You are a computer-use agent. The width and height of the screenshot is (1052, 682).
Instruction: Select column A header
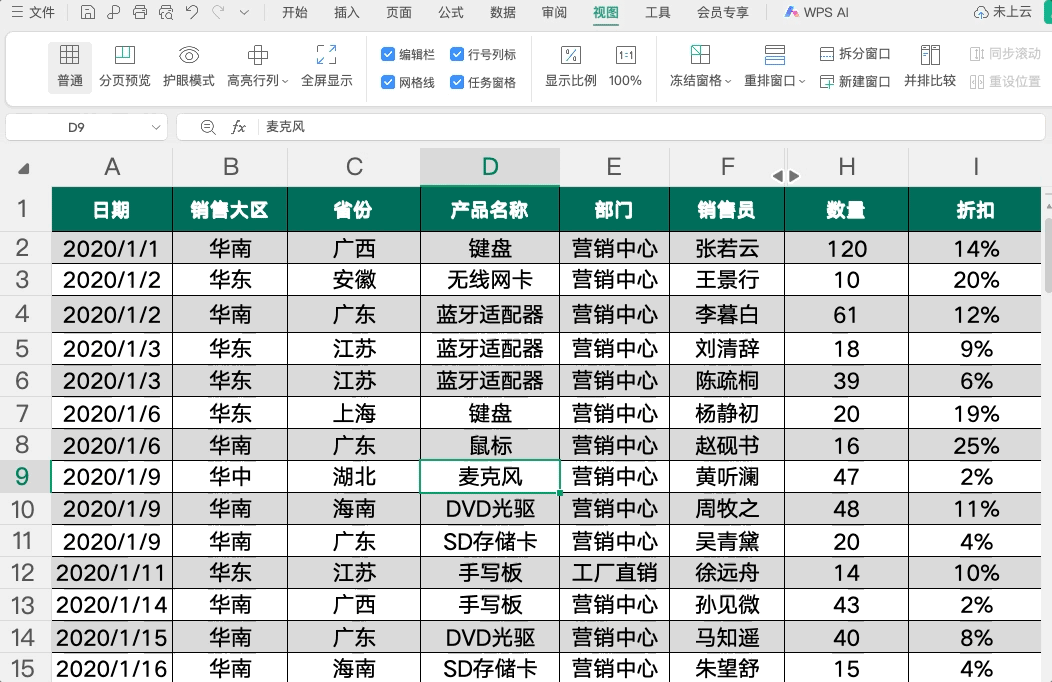112,166
